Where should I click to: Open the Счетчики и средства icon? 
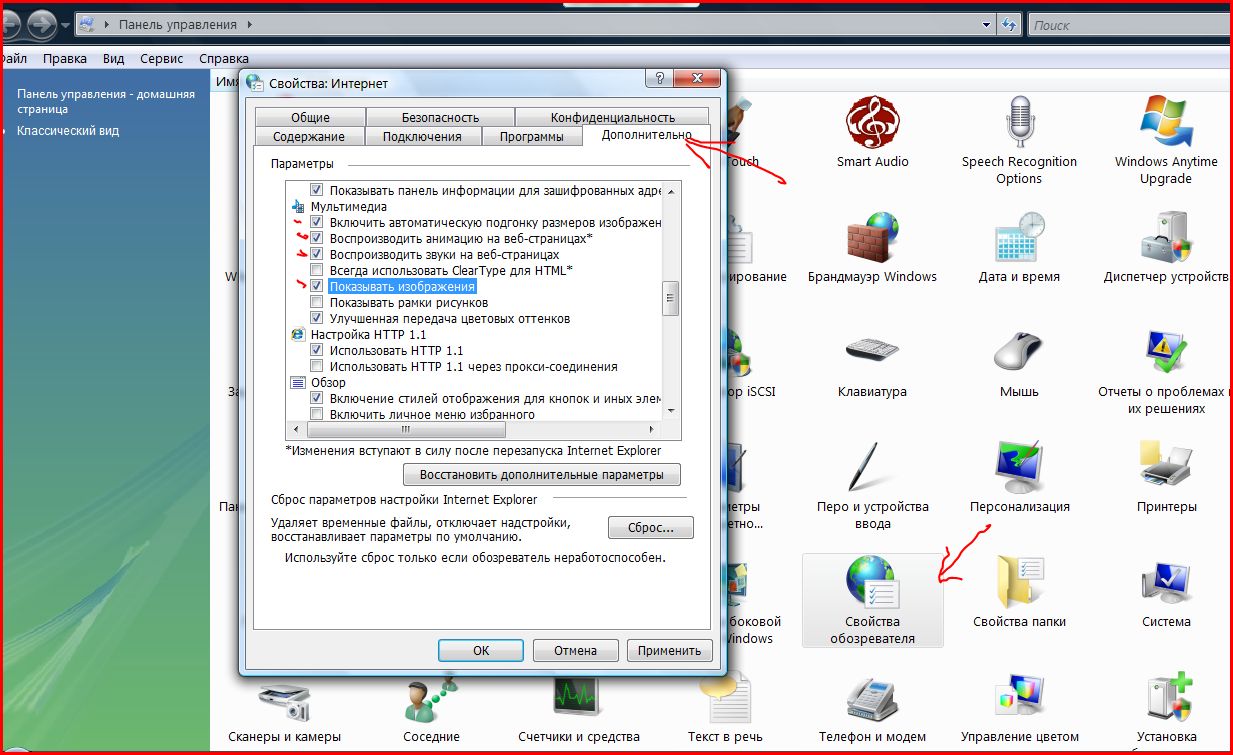click(579, 709)
